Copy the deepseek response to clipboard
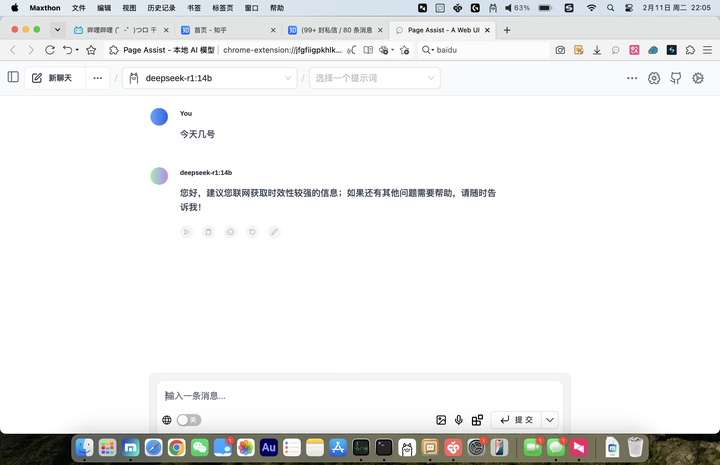 click(x=208, y=232)
